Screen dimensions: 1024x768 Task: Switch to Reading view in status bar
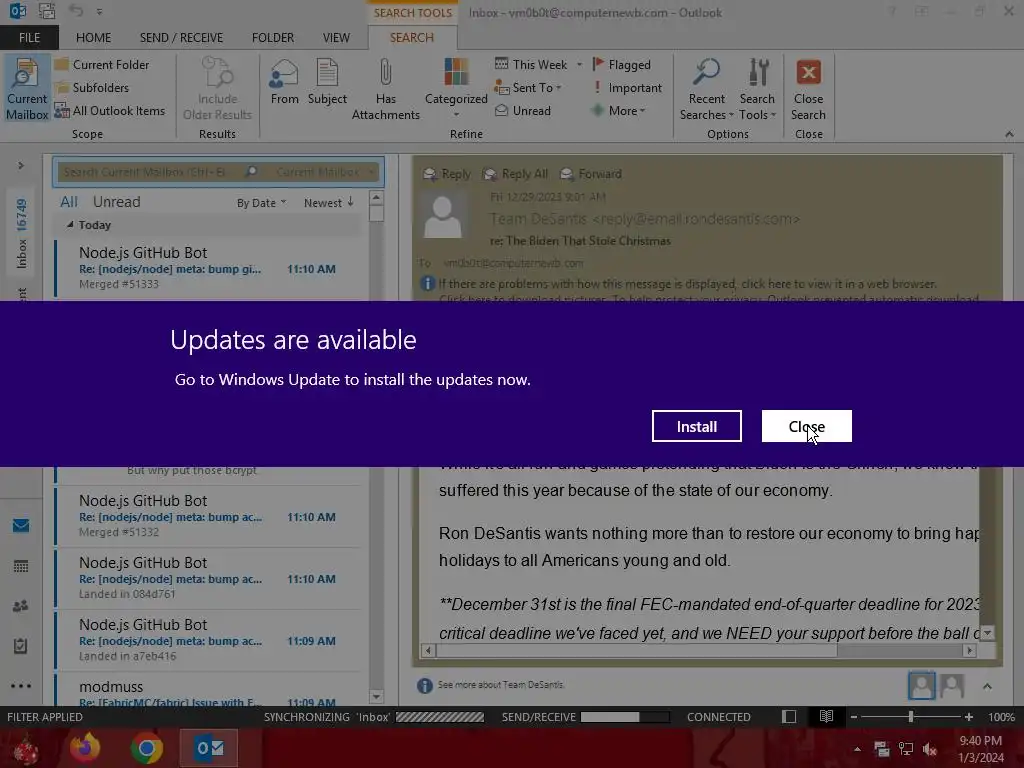click(826, 717)
